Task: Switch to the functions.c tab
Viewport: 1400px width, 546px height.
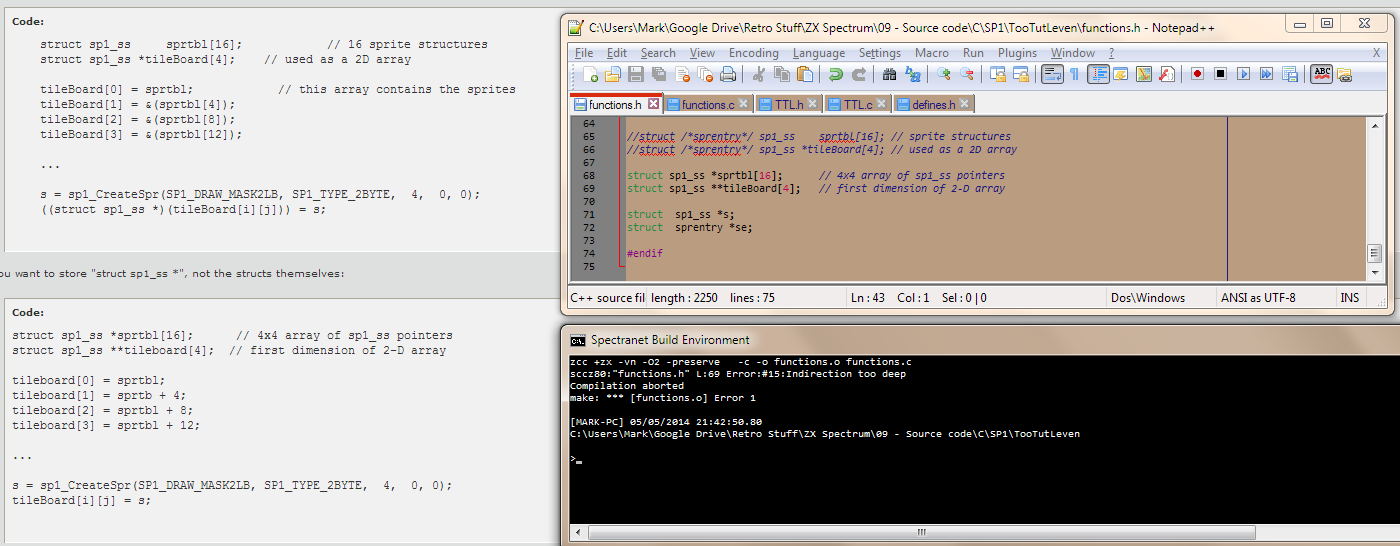Action: coord(707,104)
